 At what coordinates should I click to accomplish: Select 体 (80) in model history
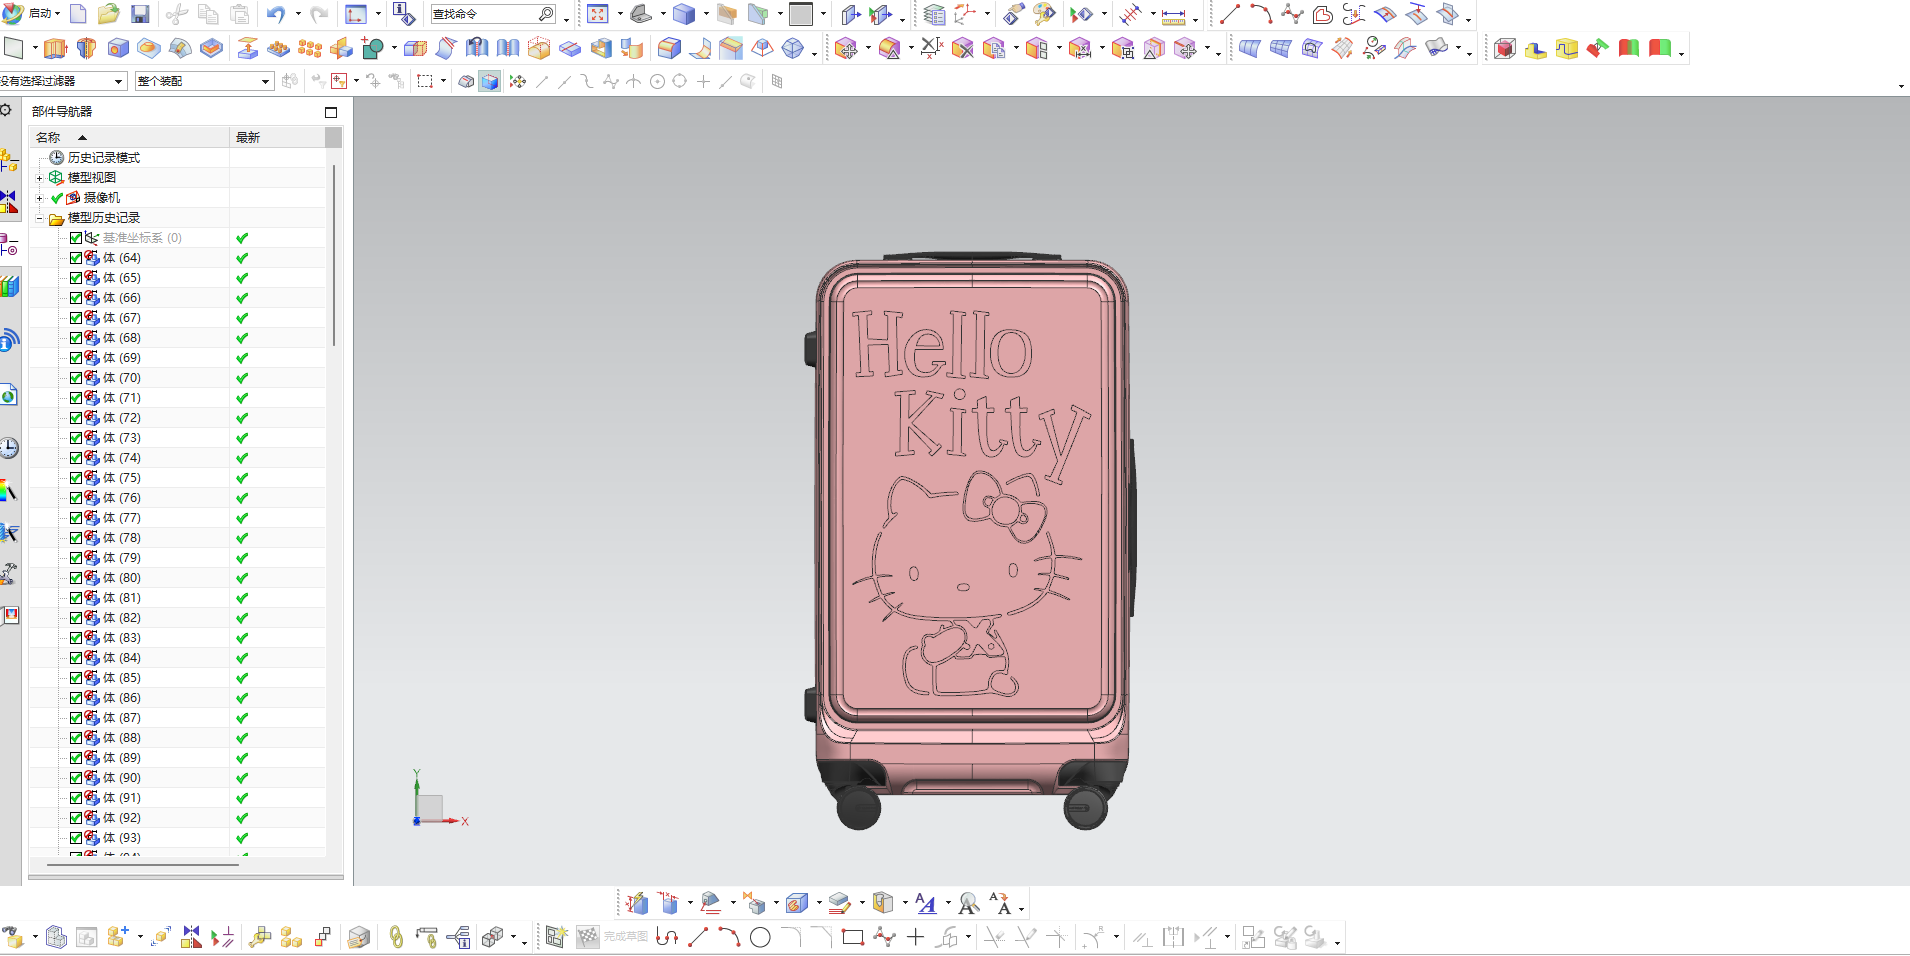(x=122, y=578)
